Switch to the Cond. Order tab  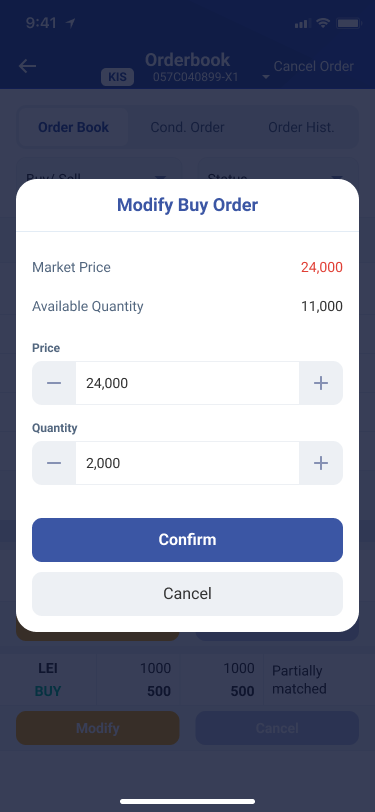click(188, 127)
